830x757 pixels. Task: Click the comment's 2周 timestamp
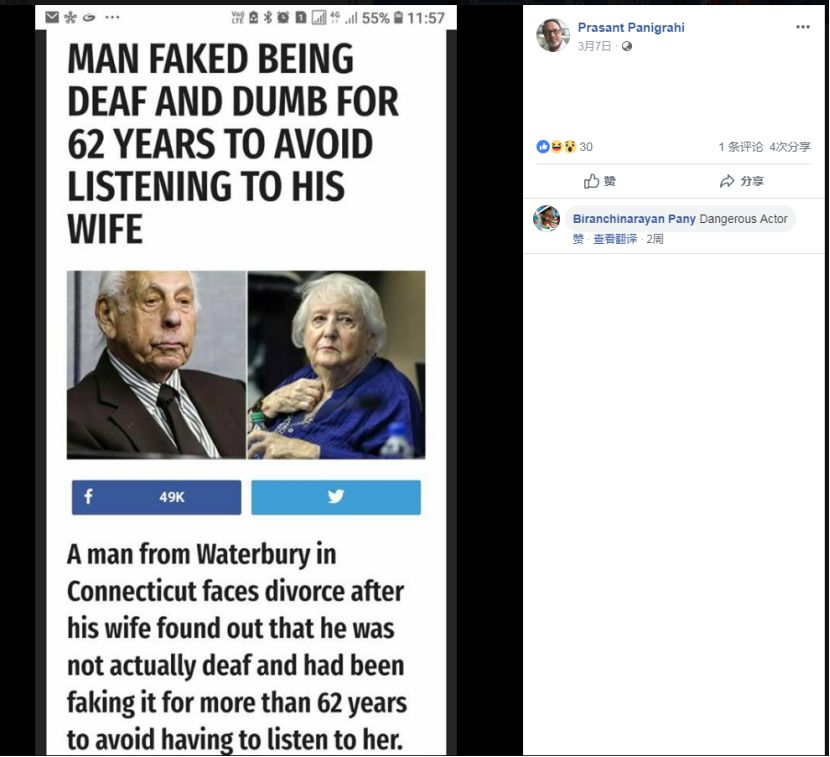point(655,239)
